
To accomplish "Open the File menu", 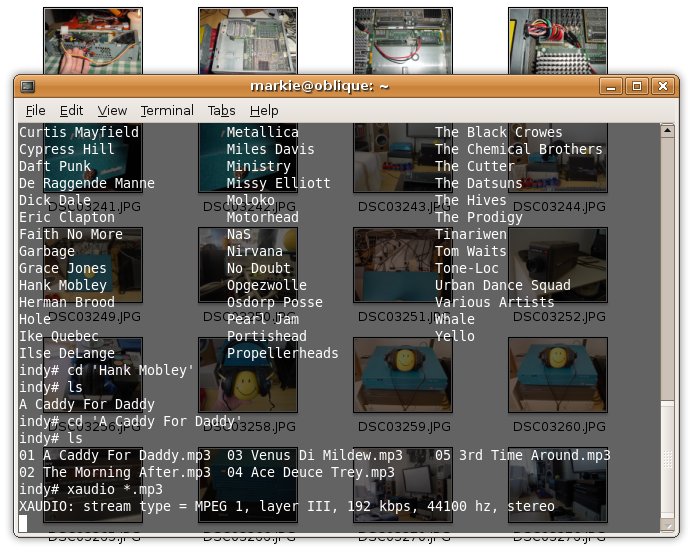I will click(x=35, y=110).
